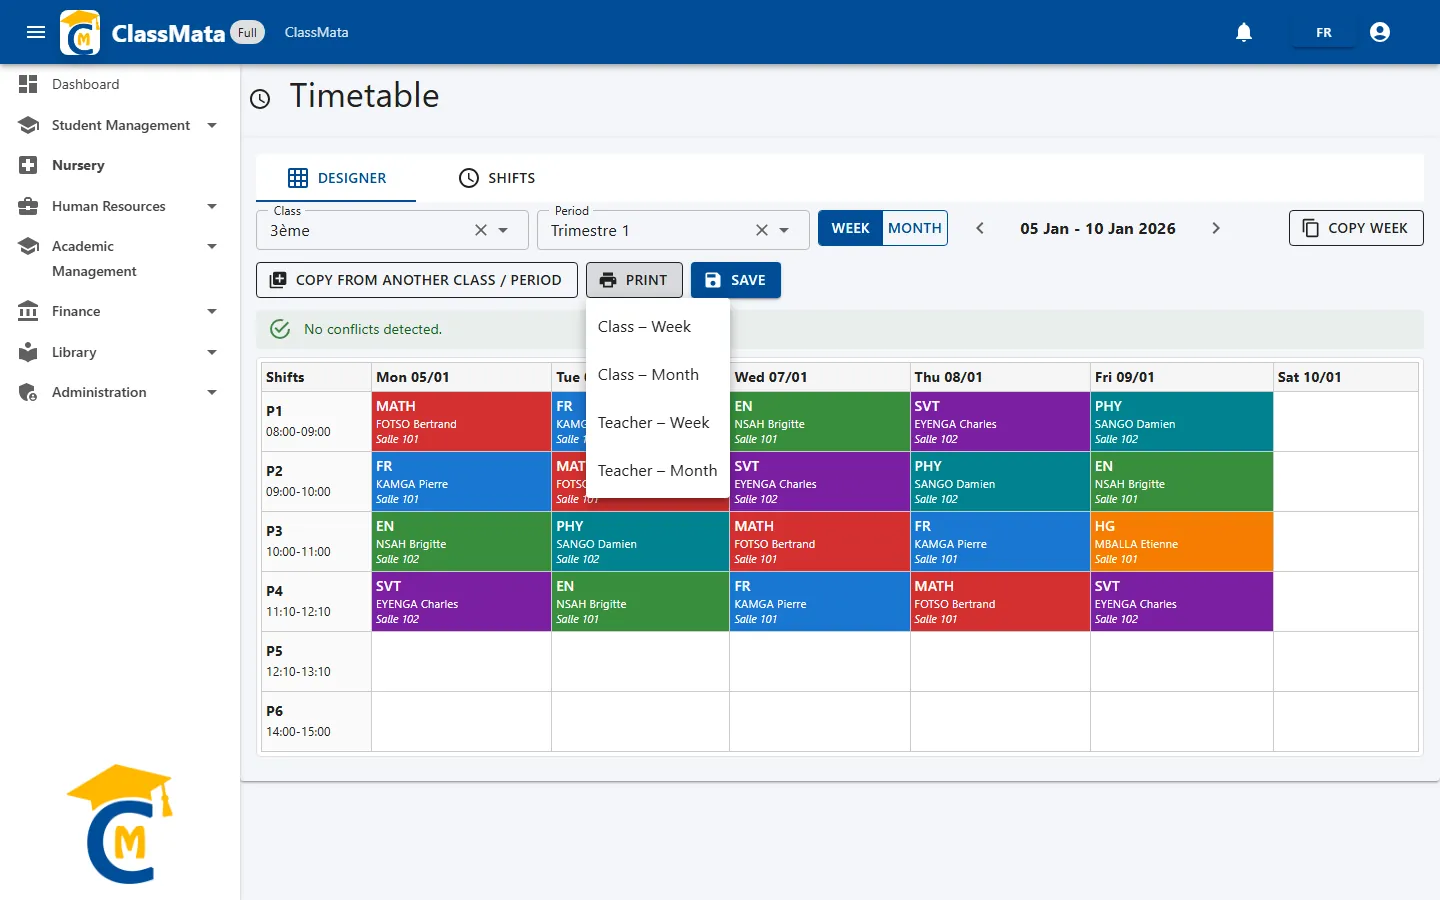Clear the Trimestre 1 period selection
Viewport: 1440px width, 900px height.
[762, 230]
